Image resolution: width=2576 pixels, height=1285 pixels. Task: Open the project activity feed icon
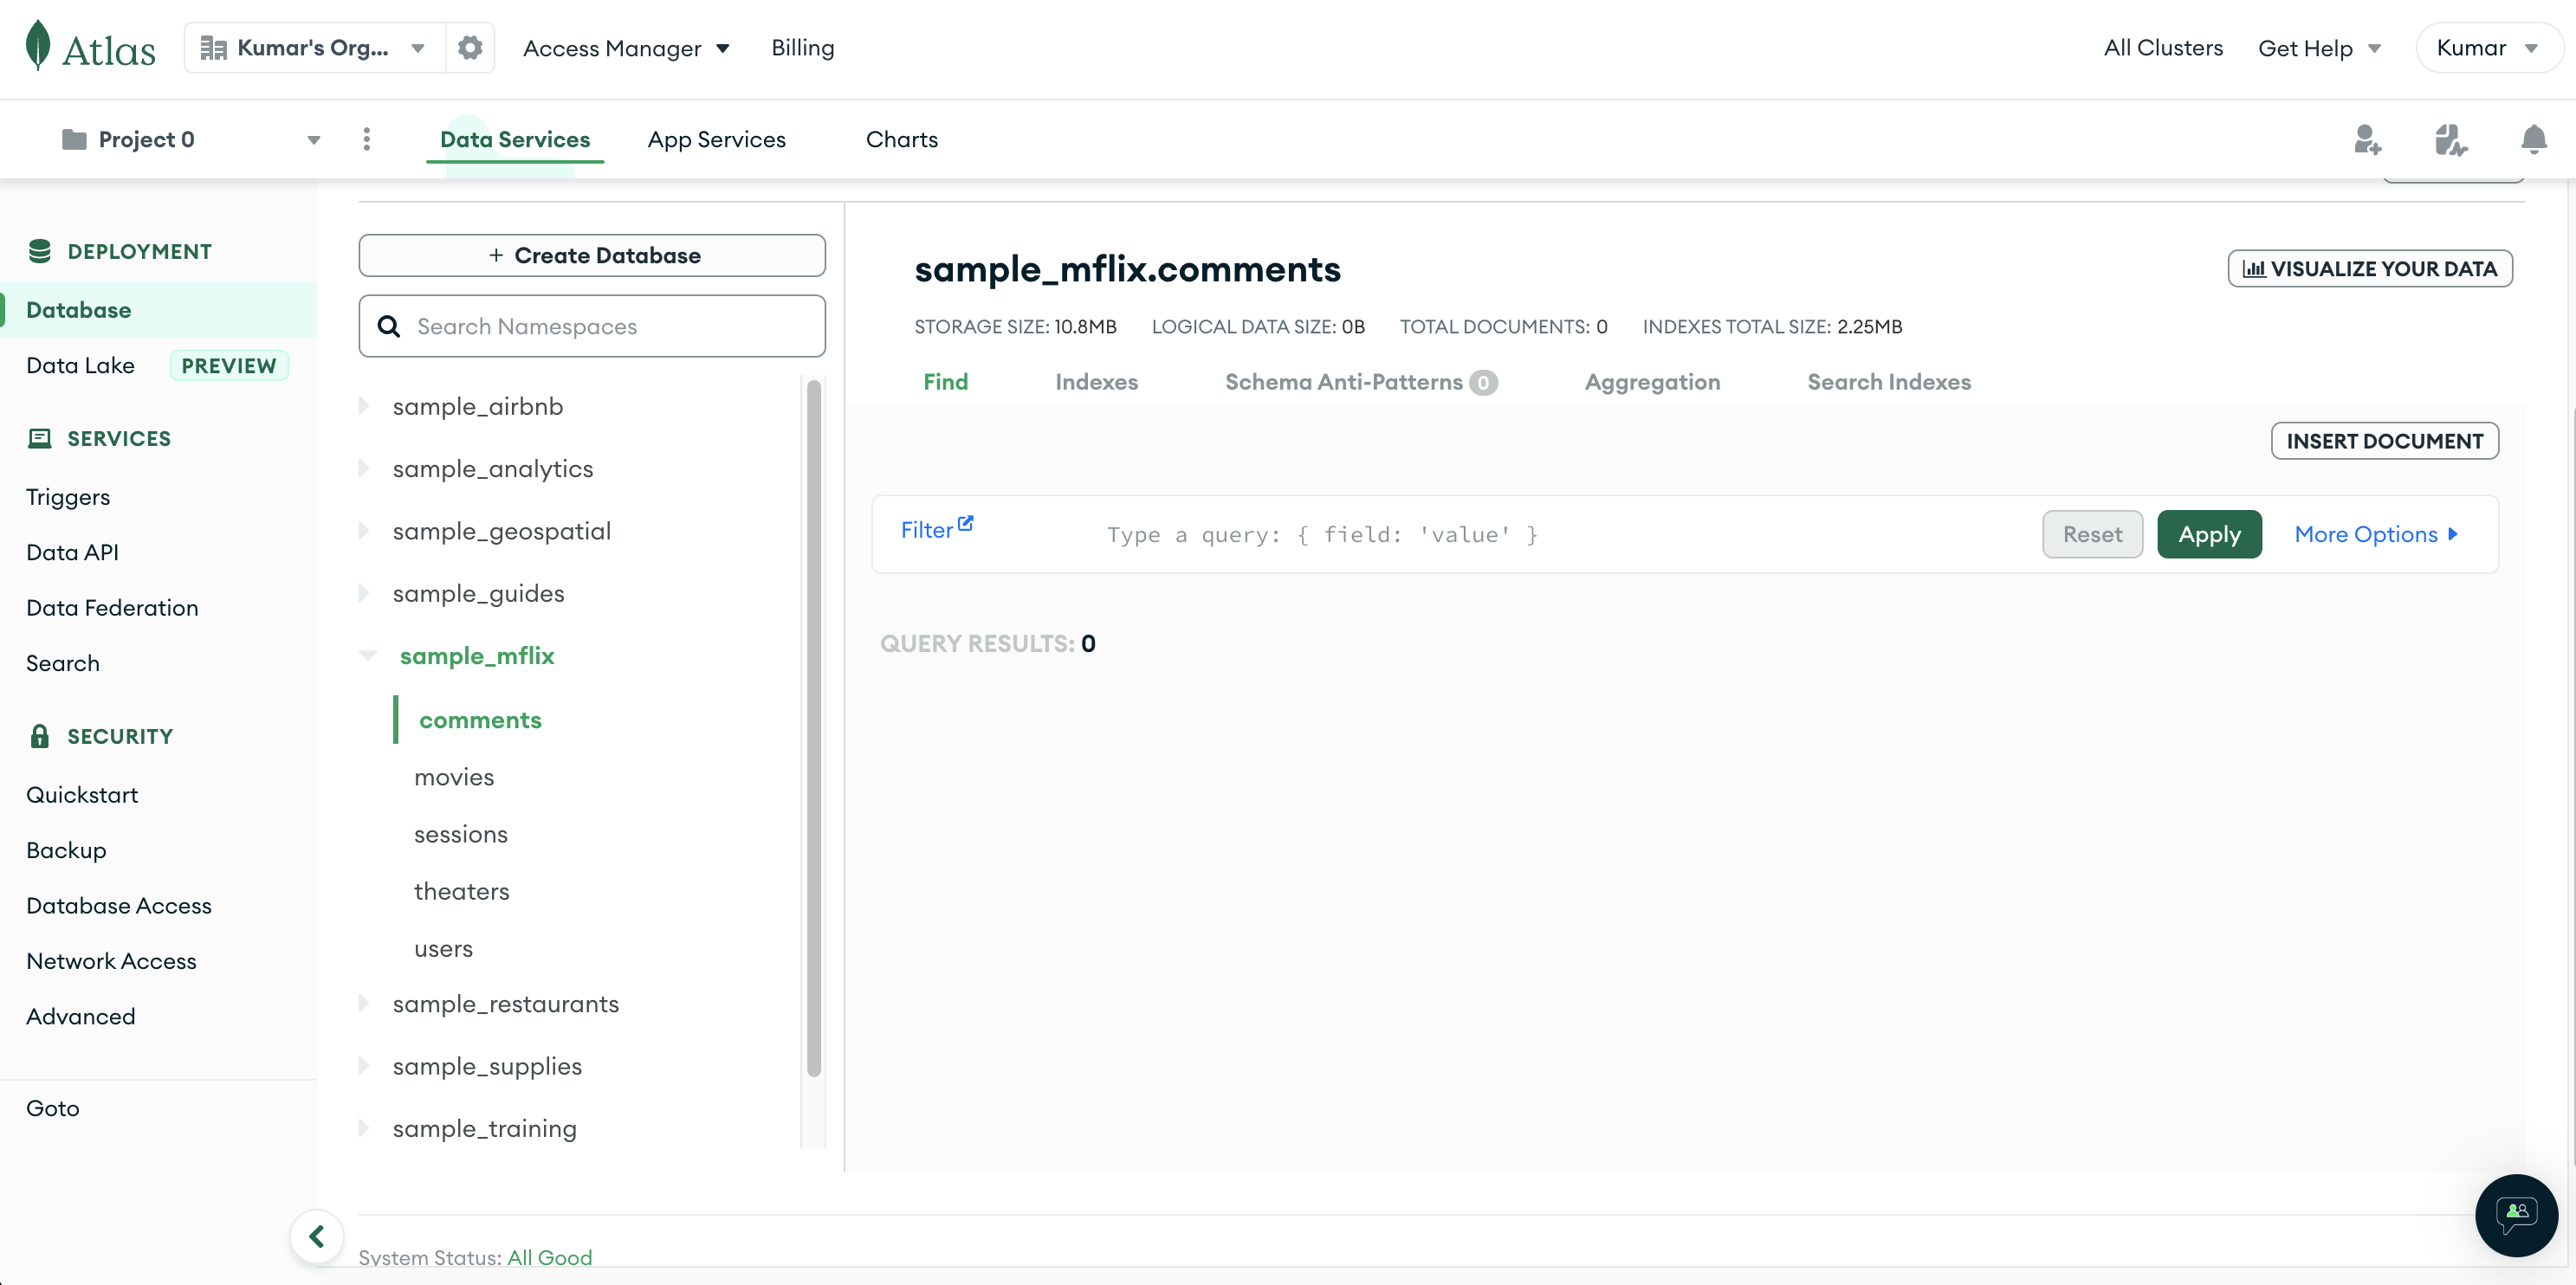coord(2451,139)
